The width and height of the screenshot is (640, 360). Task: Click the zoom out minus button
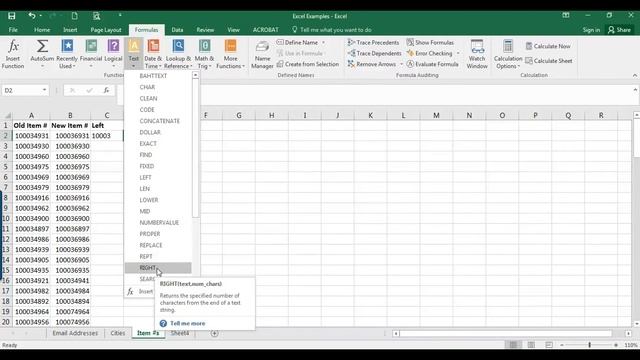[x=562, y=345]
